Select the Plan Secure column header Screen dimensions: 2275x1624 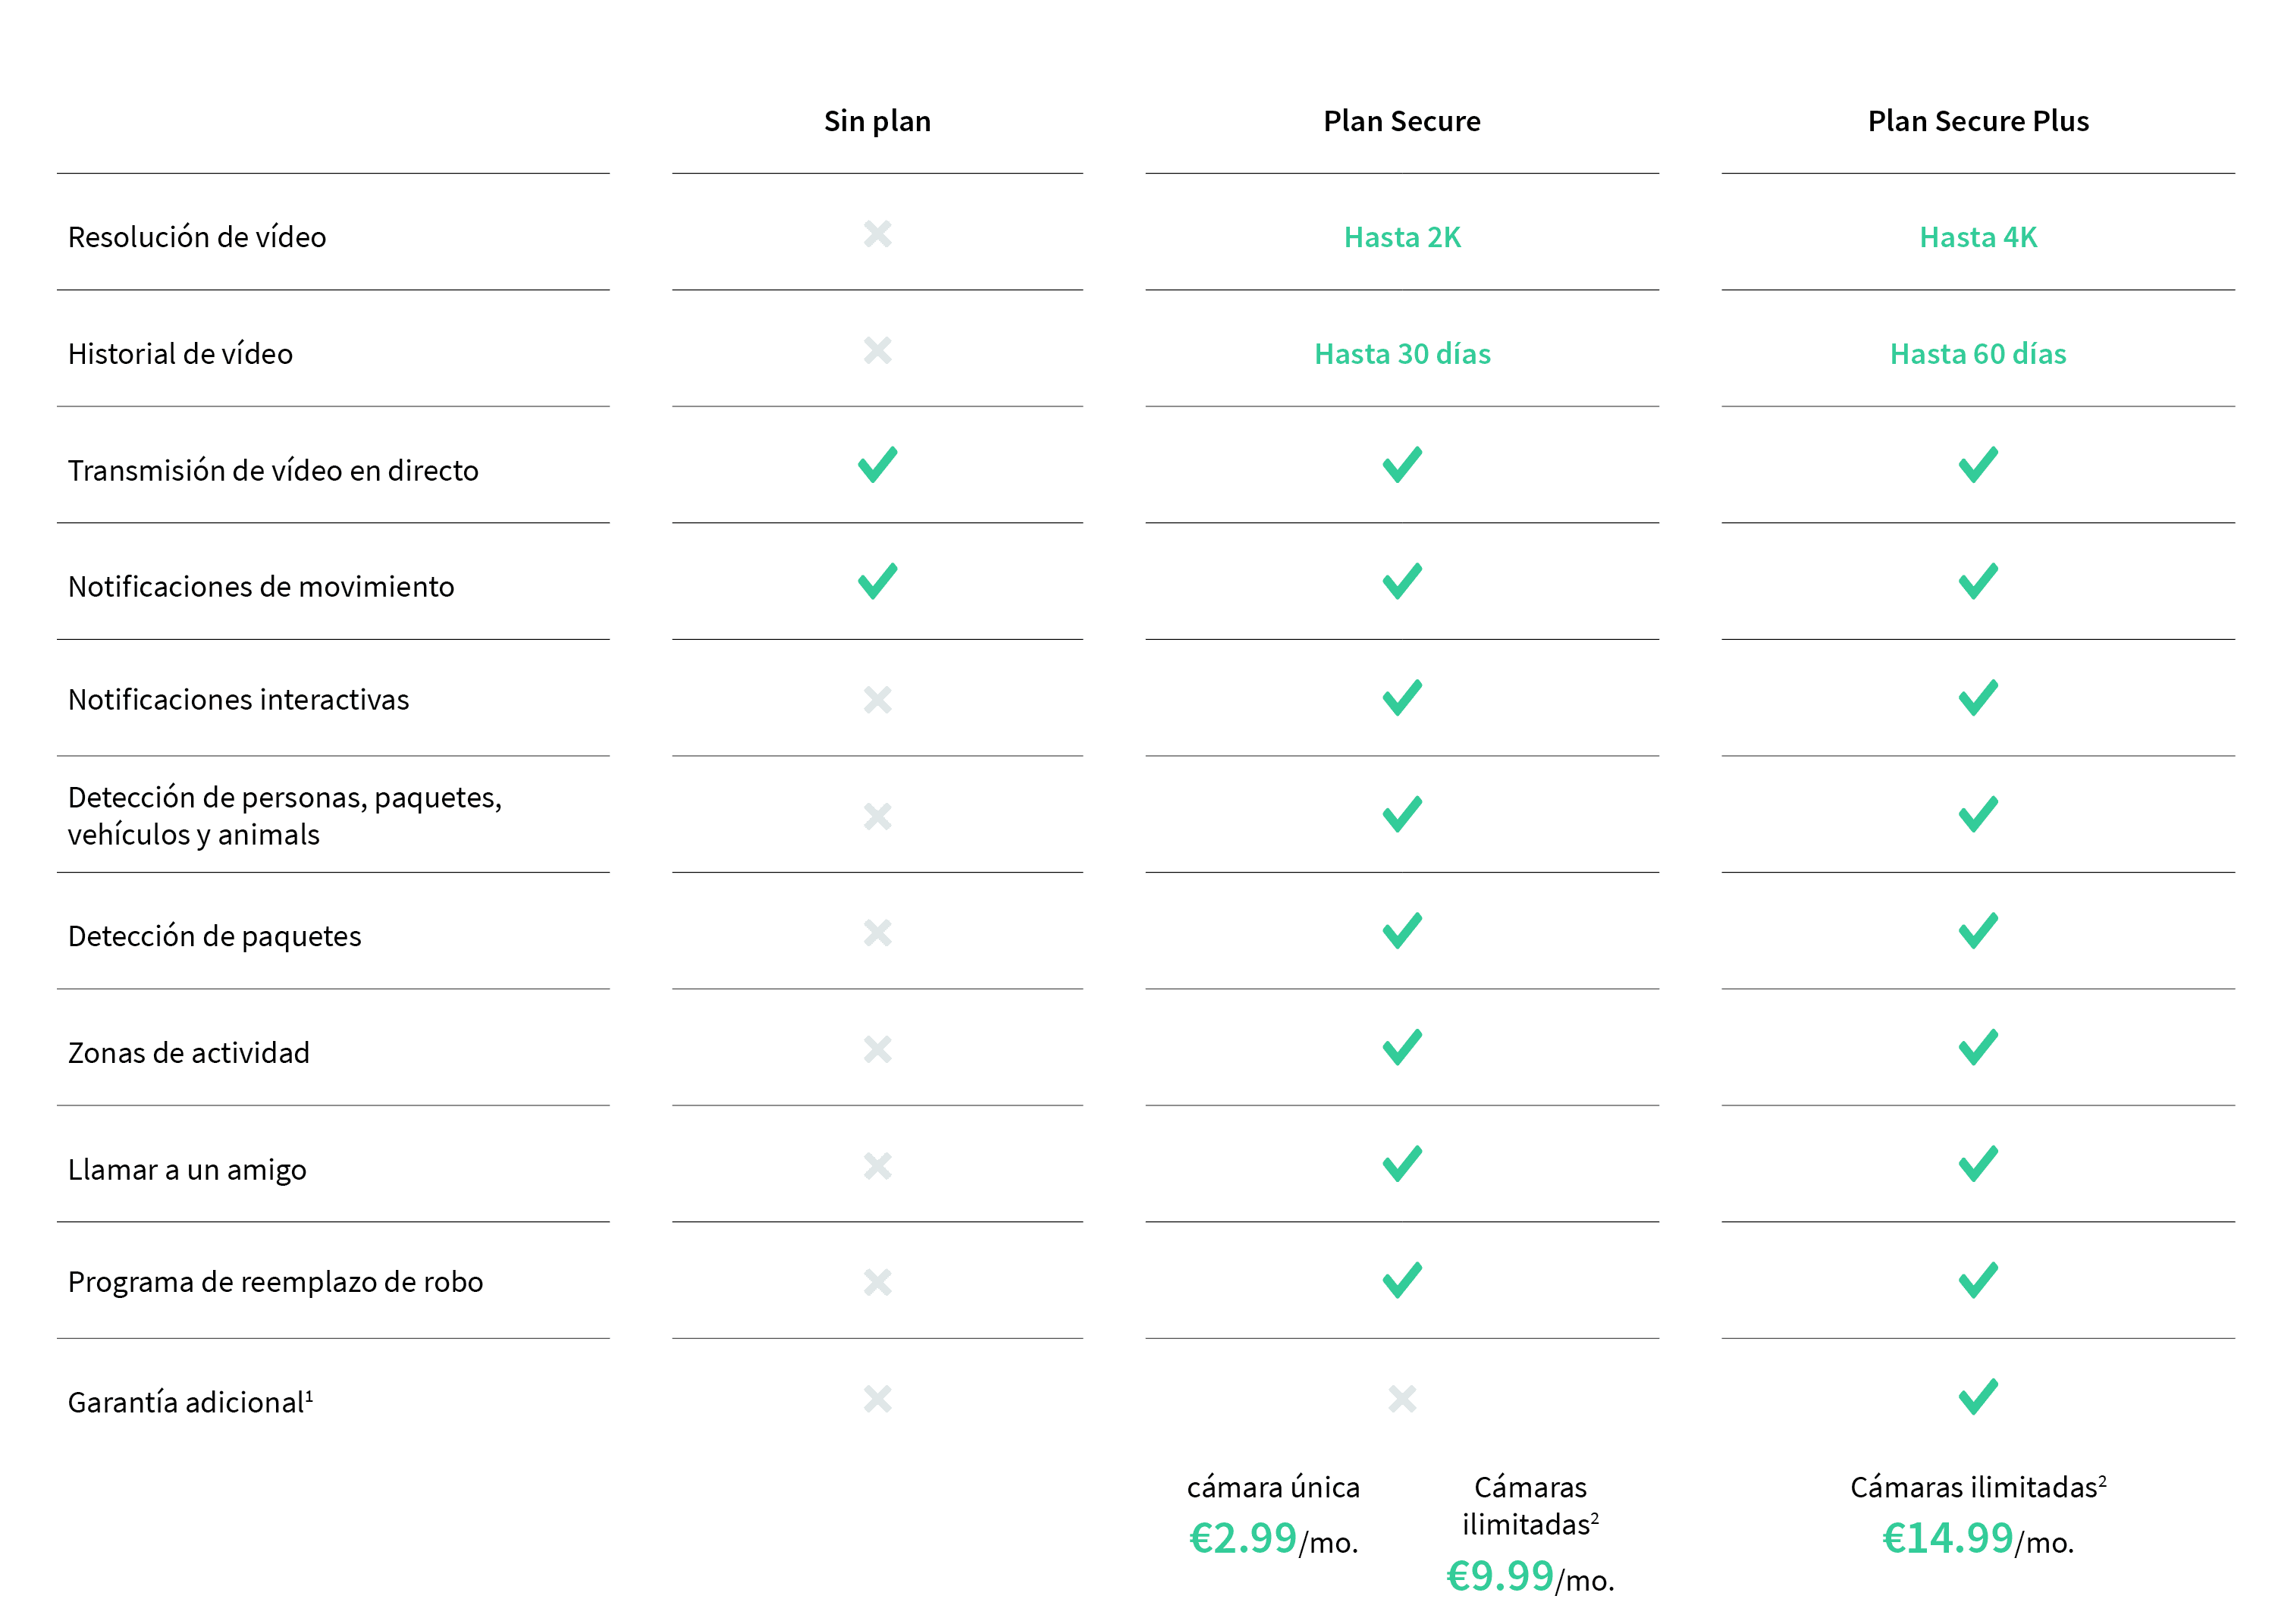click(1401, 121)
